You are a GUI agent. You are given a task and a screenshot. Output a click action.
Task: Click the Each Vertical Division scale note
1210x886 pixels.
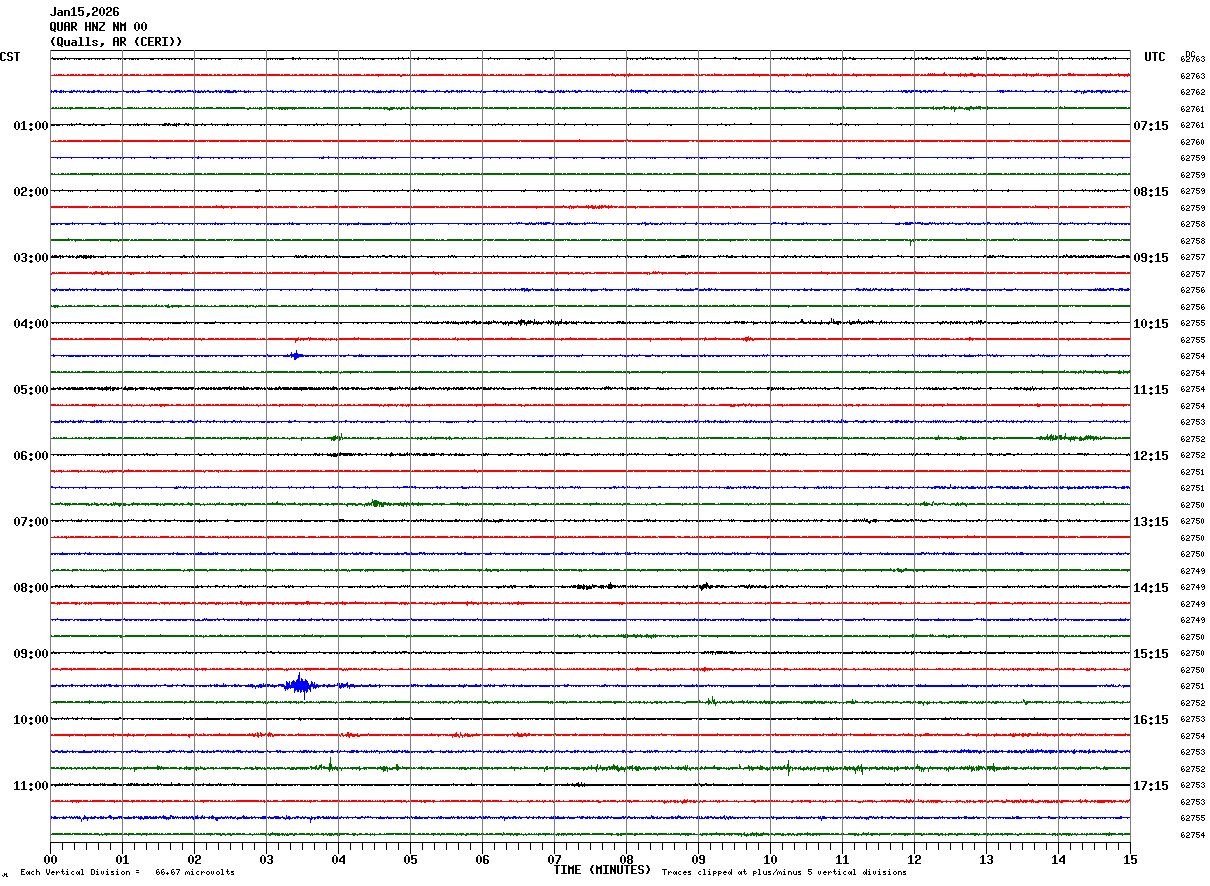pos(127,873)
